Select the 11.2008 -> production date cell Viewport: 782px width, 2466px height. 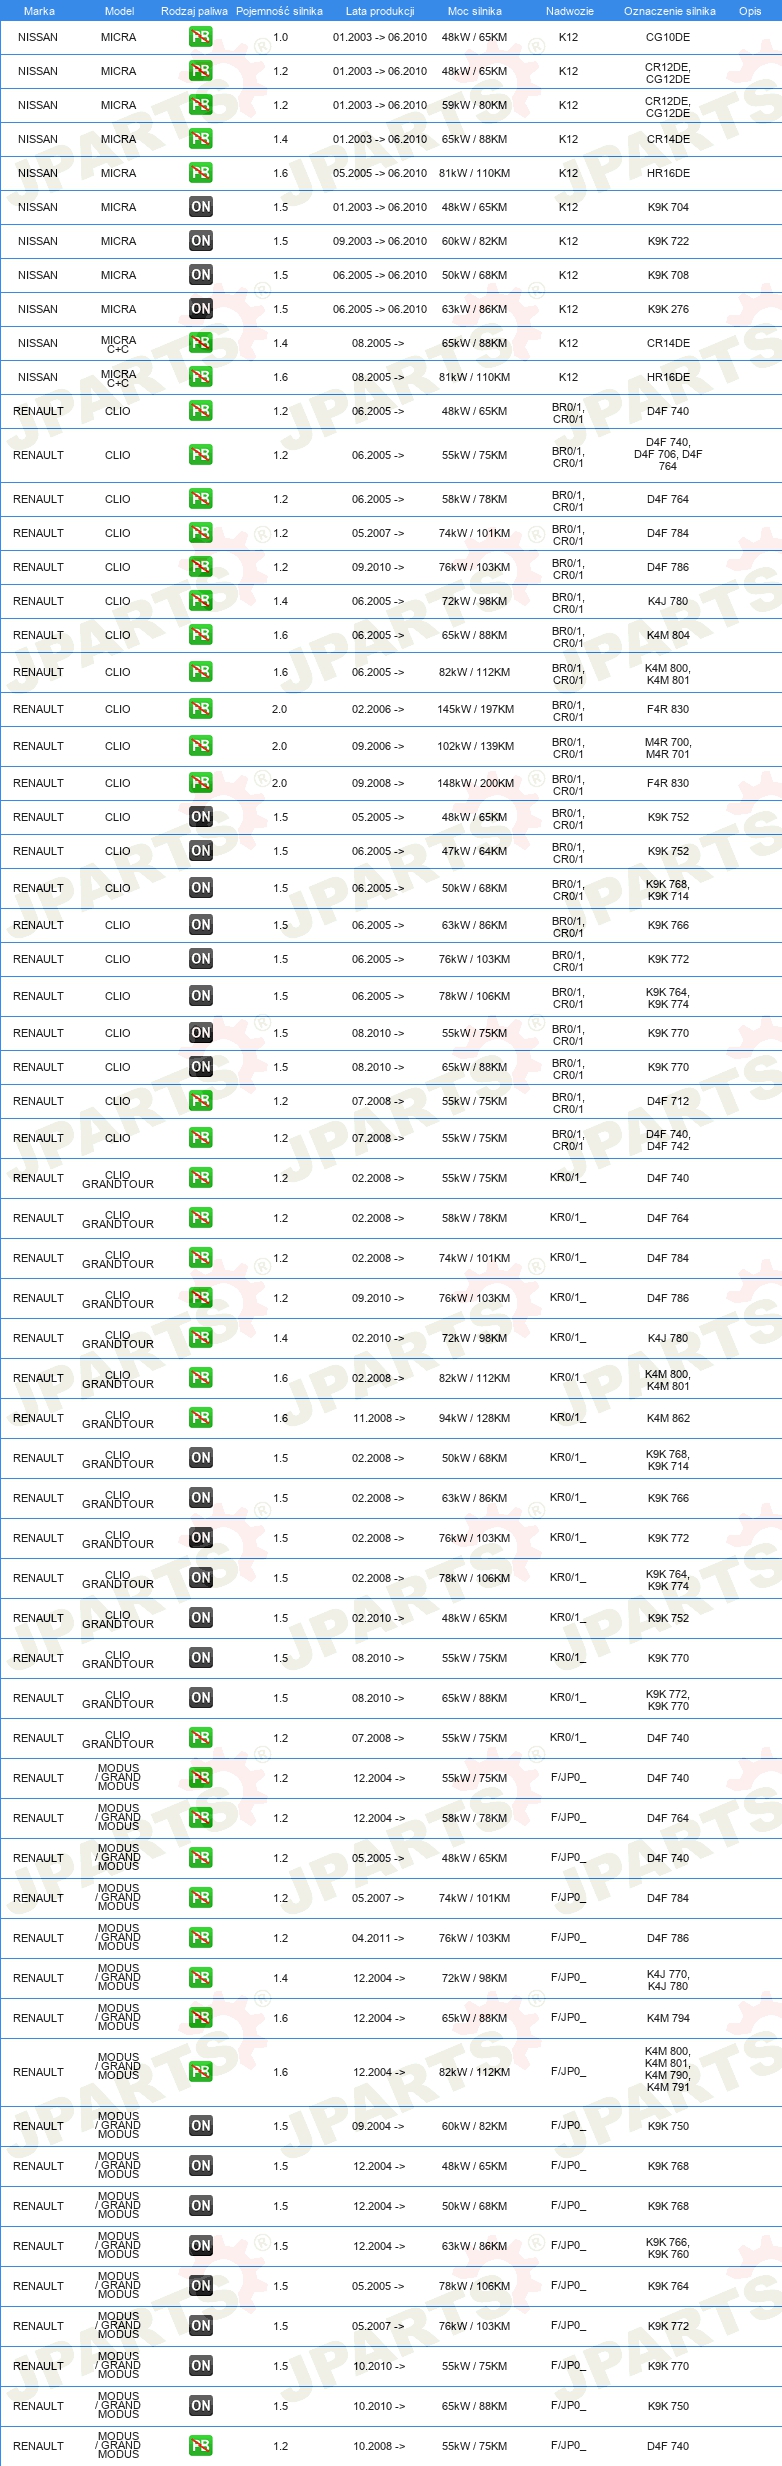click(x=379, y=1418)
